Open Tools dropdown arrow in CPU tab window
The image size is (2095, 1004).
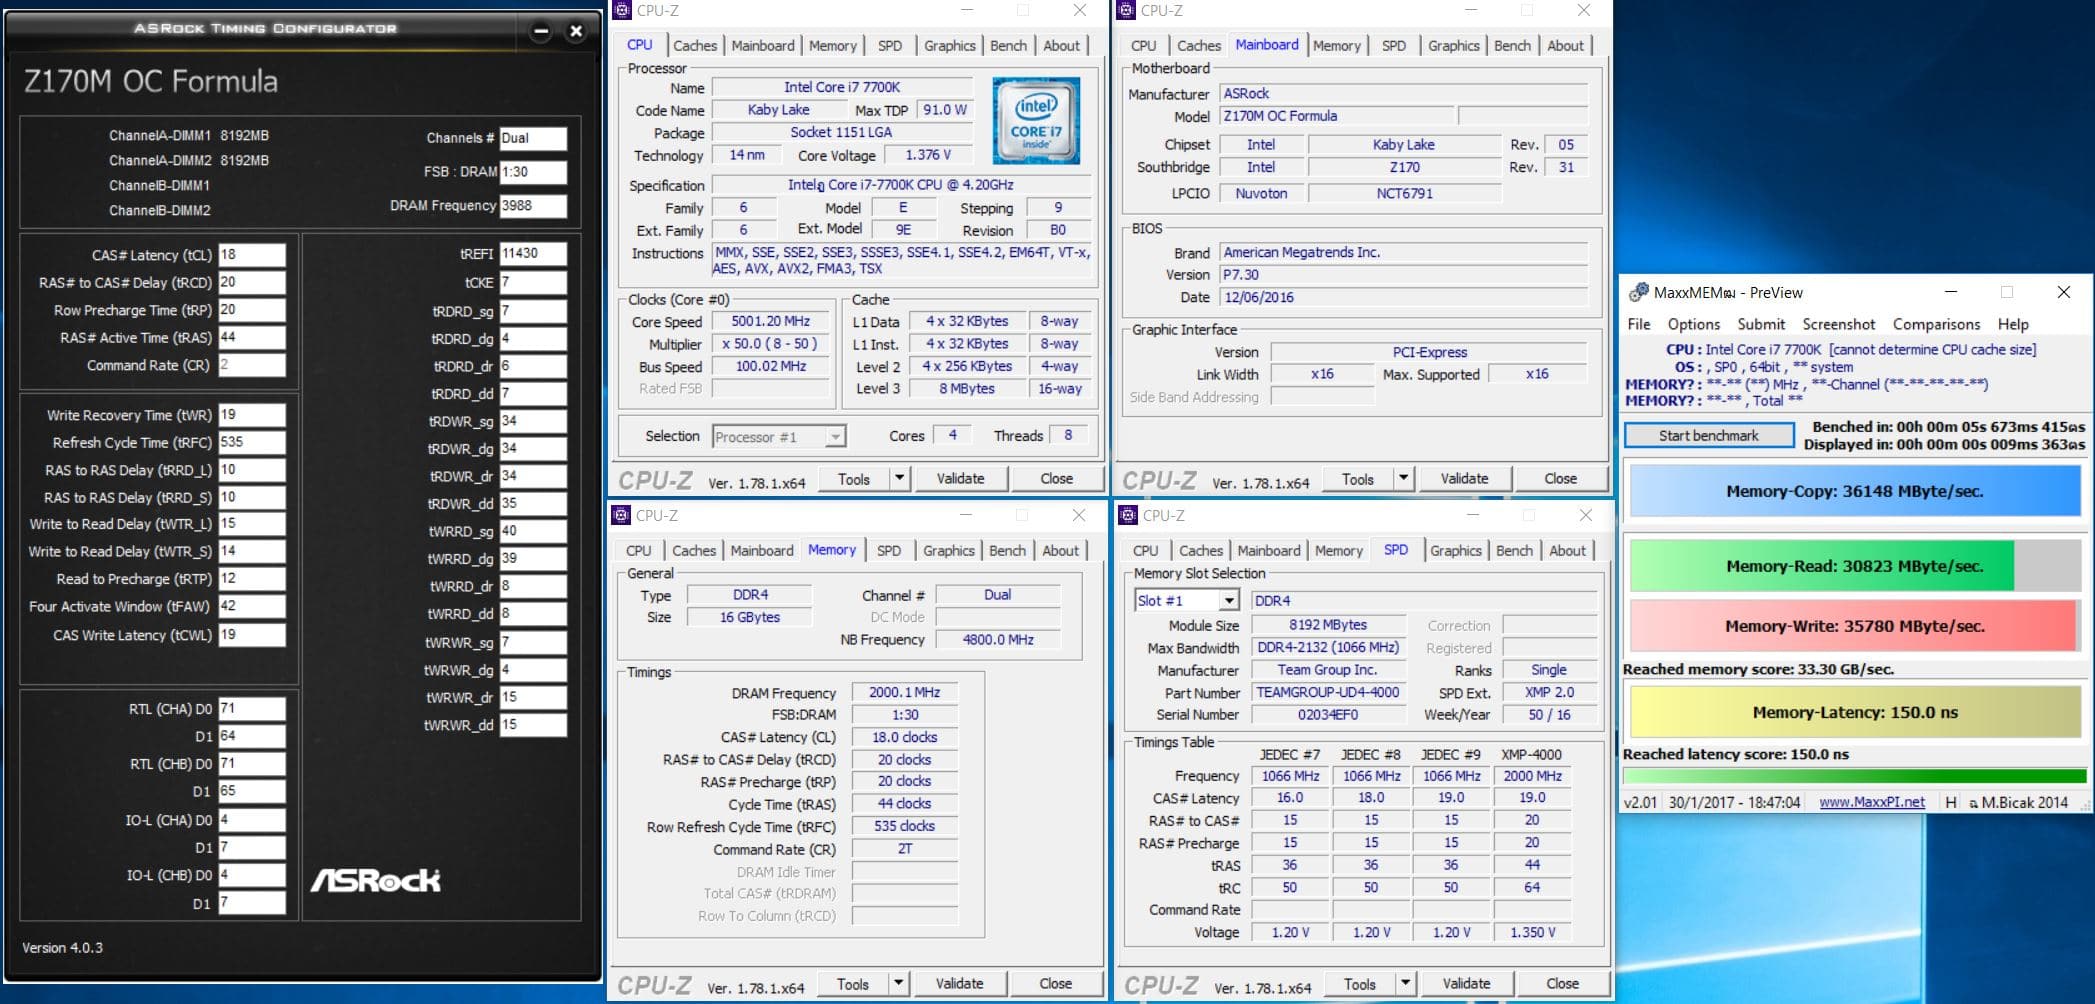click(x=899, y=479)
